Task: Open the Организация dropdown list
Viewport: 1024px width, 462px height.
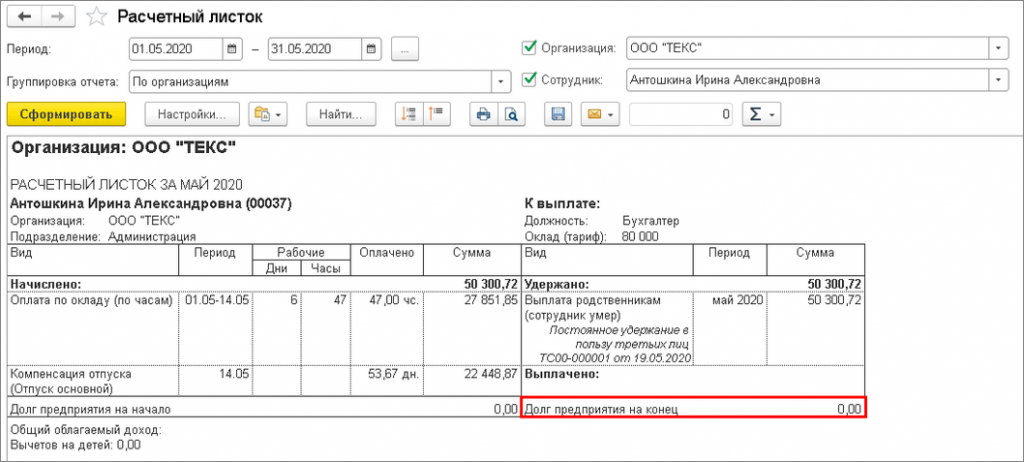Action: pos(997,48)
